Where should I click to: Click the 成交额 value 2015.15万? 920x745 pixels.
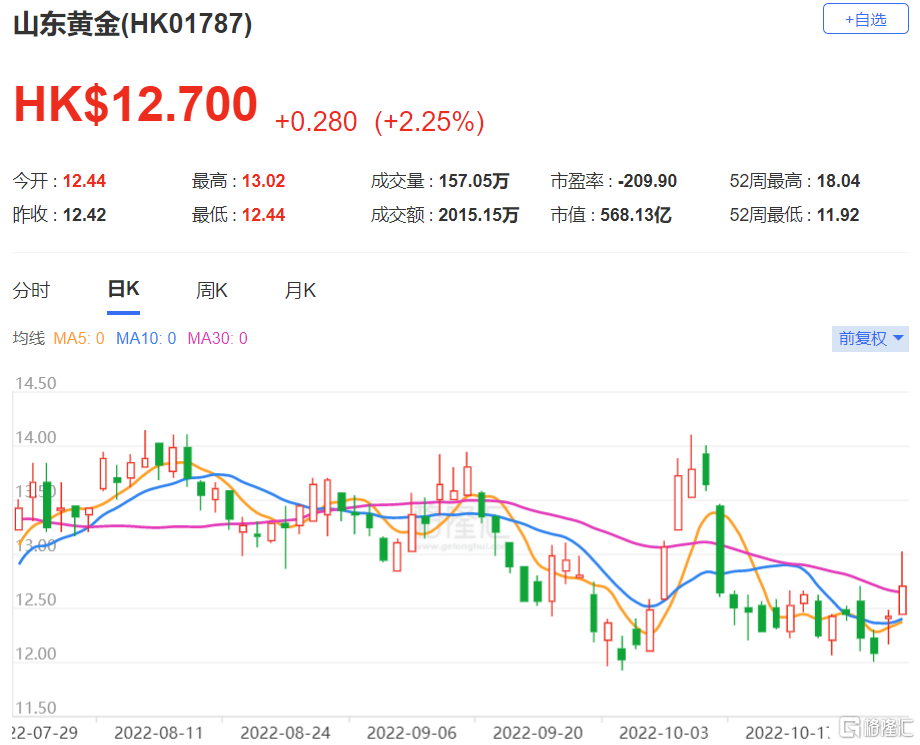(479, 215)
